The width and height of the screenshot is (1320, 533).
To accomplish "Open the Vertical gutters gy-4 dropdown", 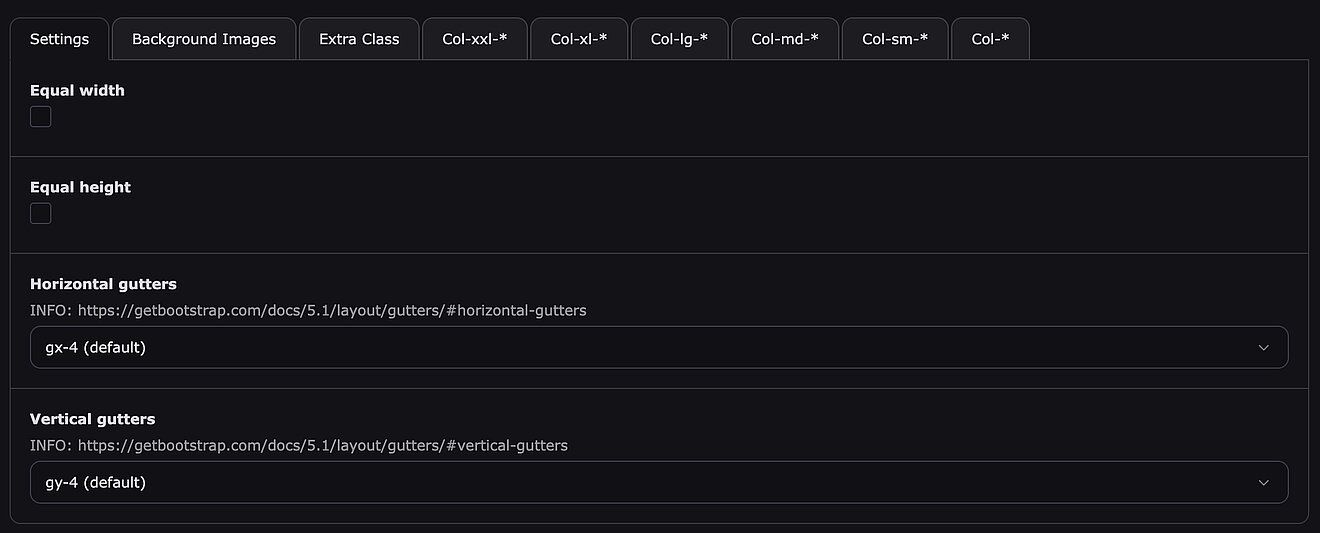I will pos(640,482).
